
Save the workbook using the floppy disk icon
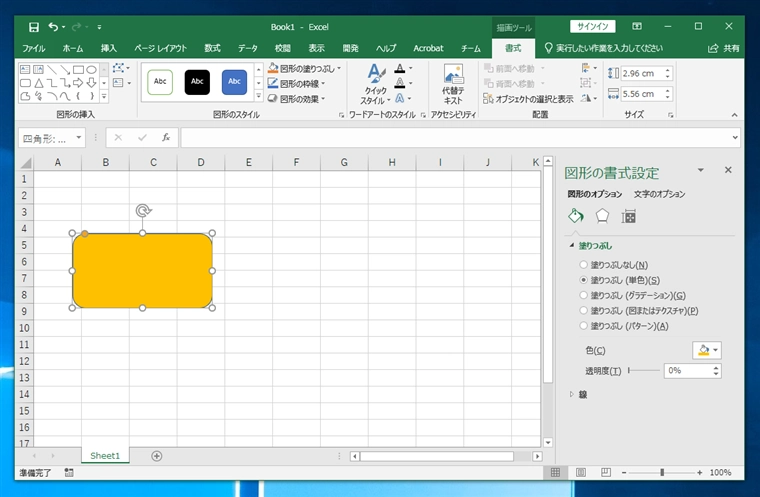[34, 27]
